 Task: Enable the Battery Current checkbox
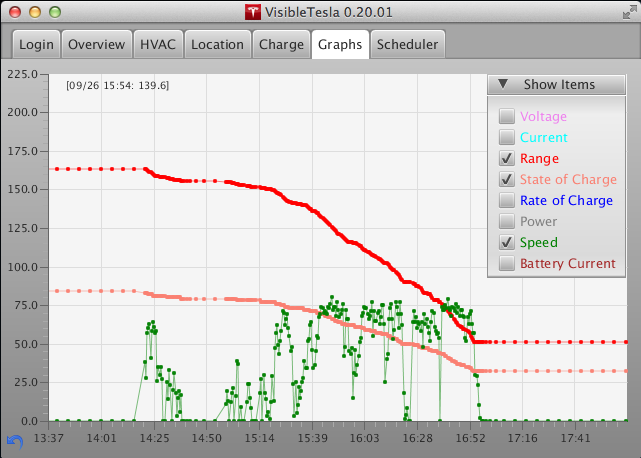point(507,263)
